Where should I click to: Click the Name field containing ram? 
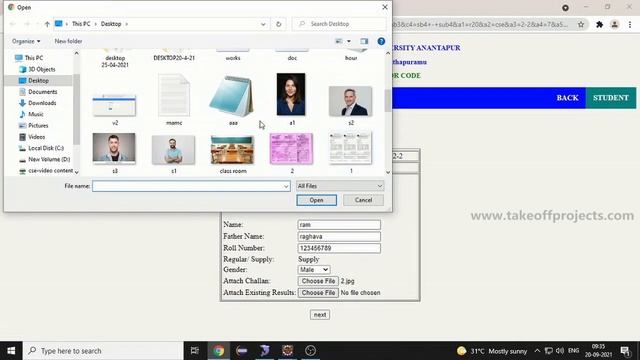tap(339, 225)
